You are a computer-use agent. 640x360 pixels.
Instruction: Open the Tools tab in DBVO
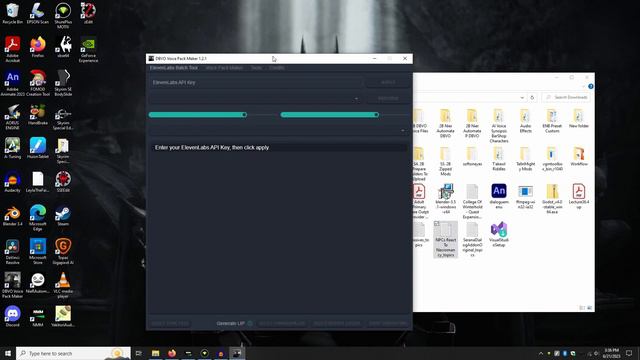point(256,68)
